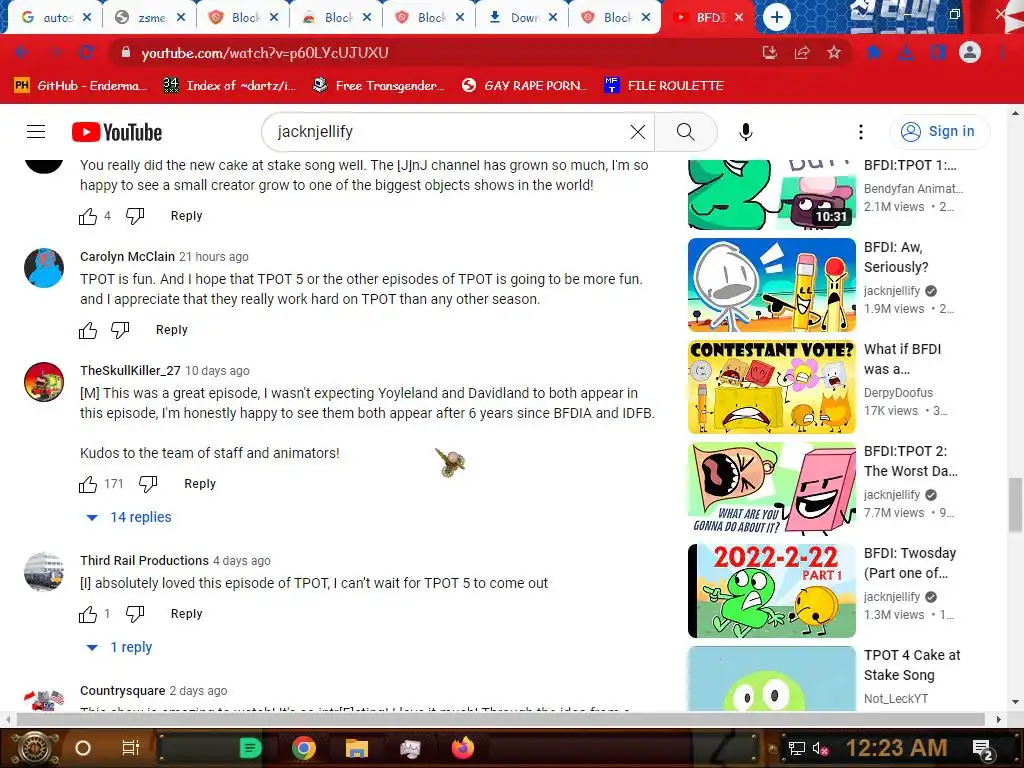1024x768 pixels.
Task: Click Sign in button
Action: (x=939, y=131)
